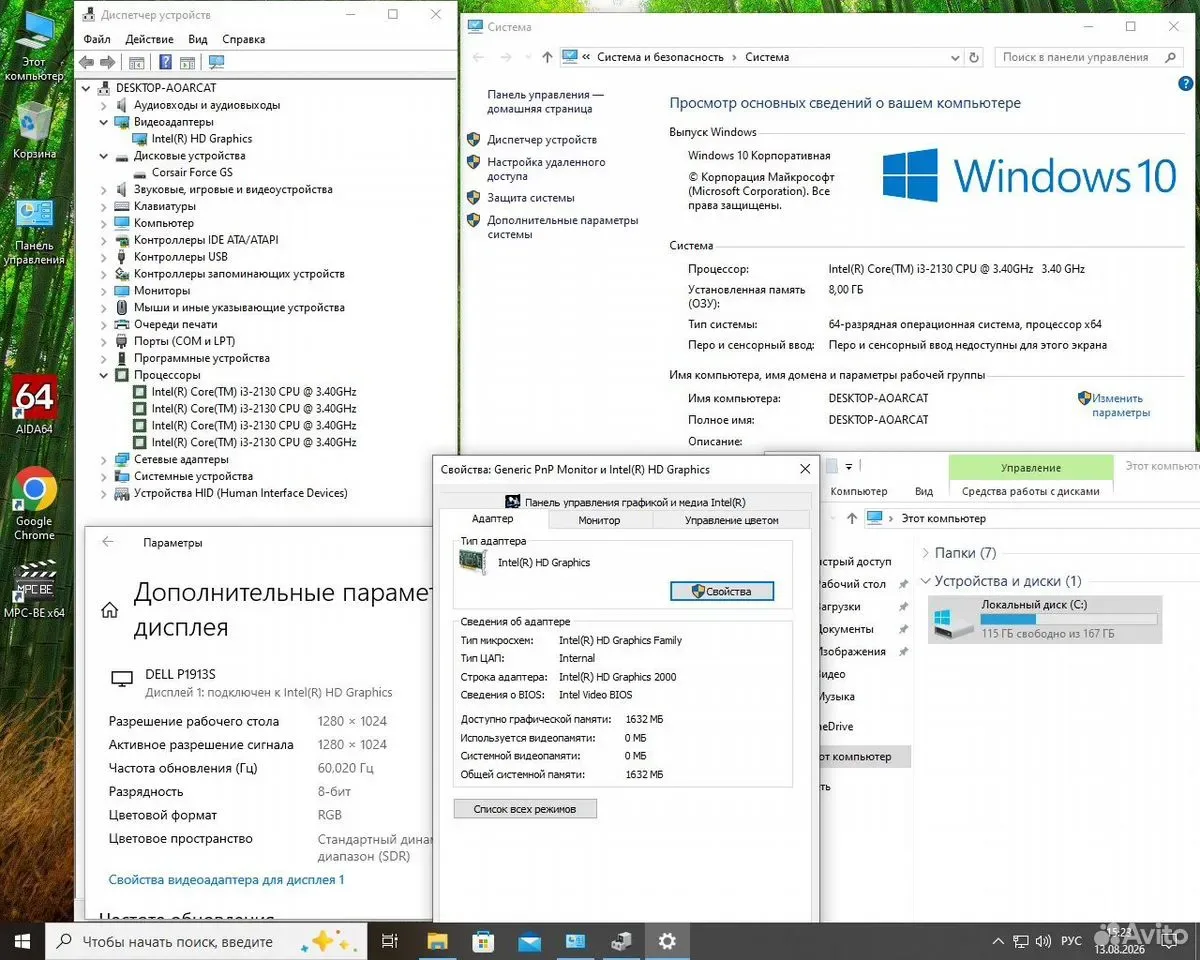Viewport: 1200px width, 960px height.
Task: Expand the Контроллеры USB node
Action: 103,257
